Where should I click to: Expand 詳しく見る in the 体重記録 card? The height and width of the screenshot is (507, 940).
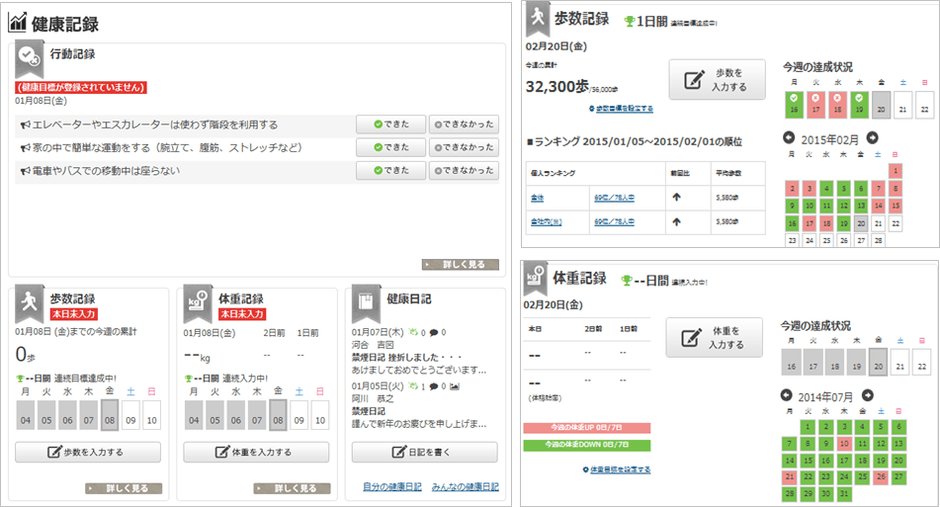[291, 488]
